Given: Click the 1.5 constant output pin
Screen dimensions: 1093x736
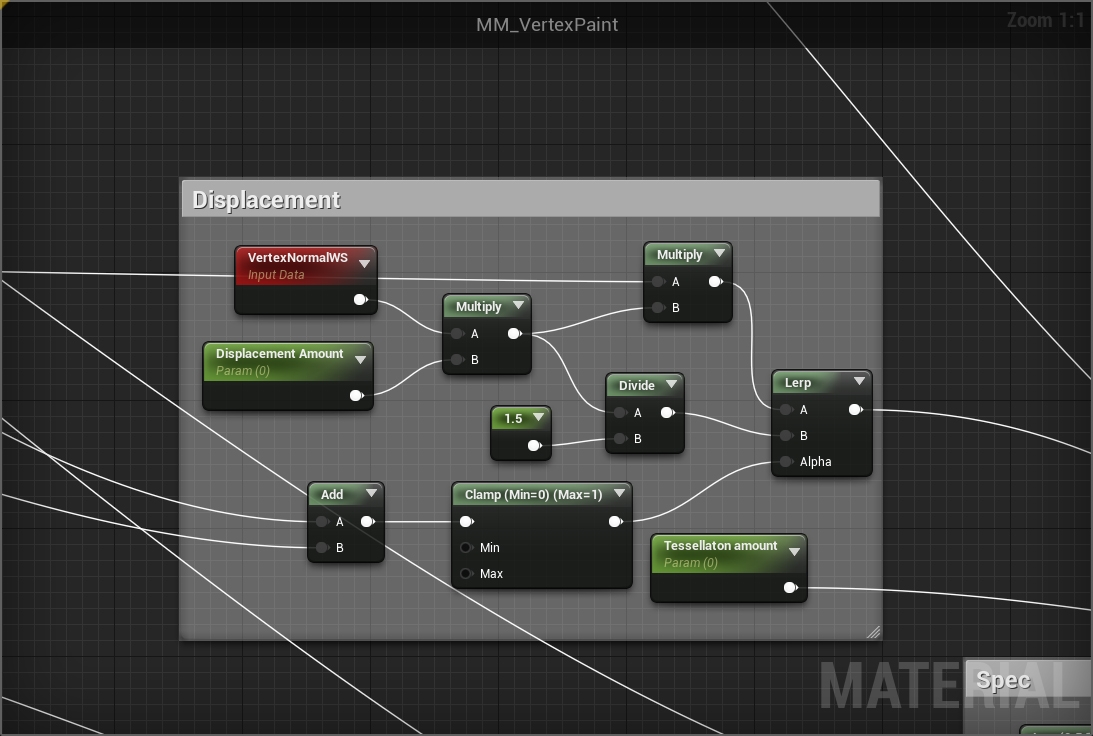Looking at the screenshot, I should tap(535, 445).
